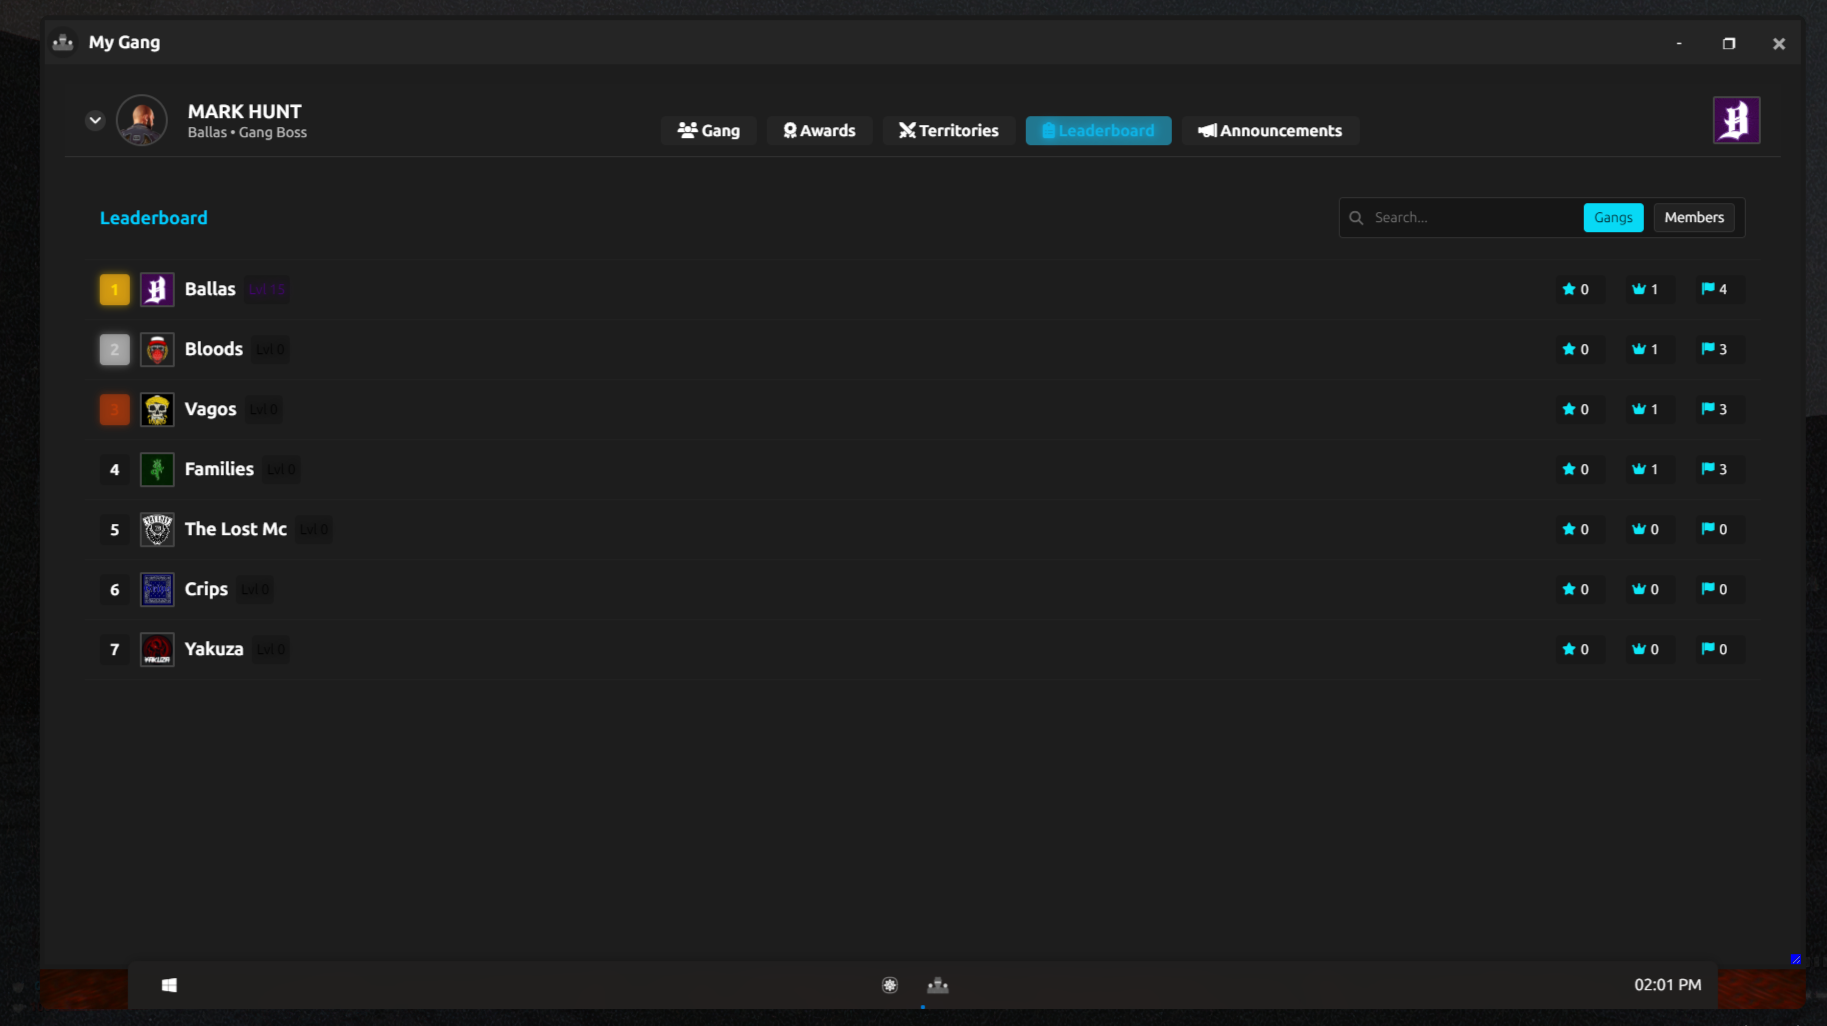Image resolution: width=1827 pixels, height=1026 pixels.
Task: Click the Yakuza red logo icon
Action: click(157, 649)
